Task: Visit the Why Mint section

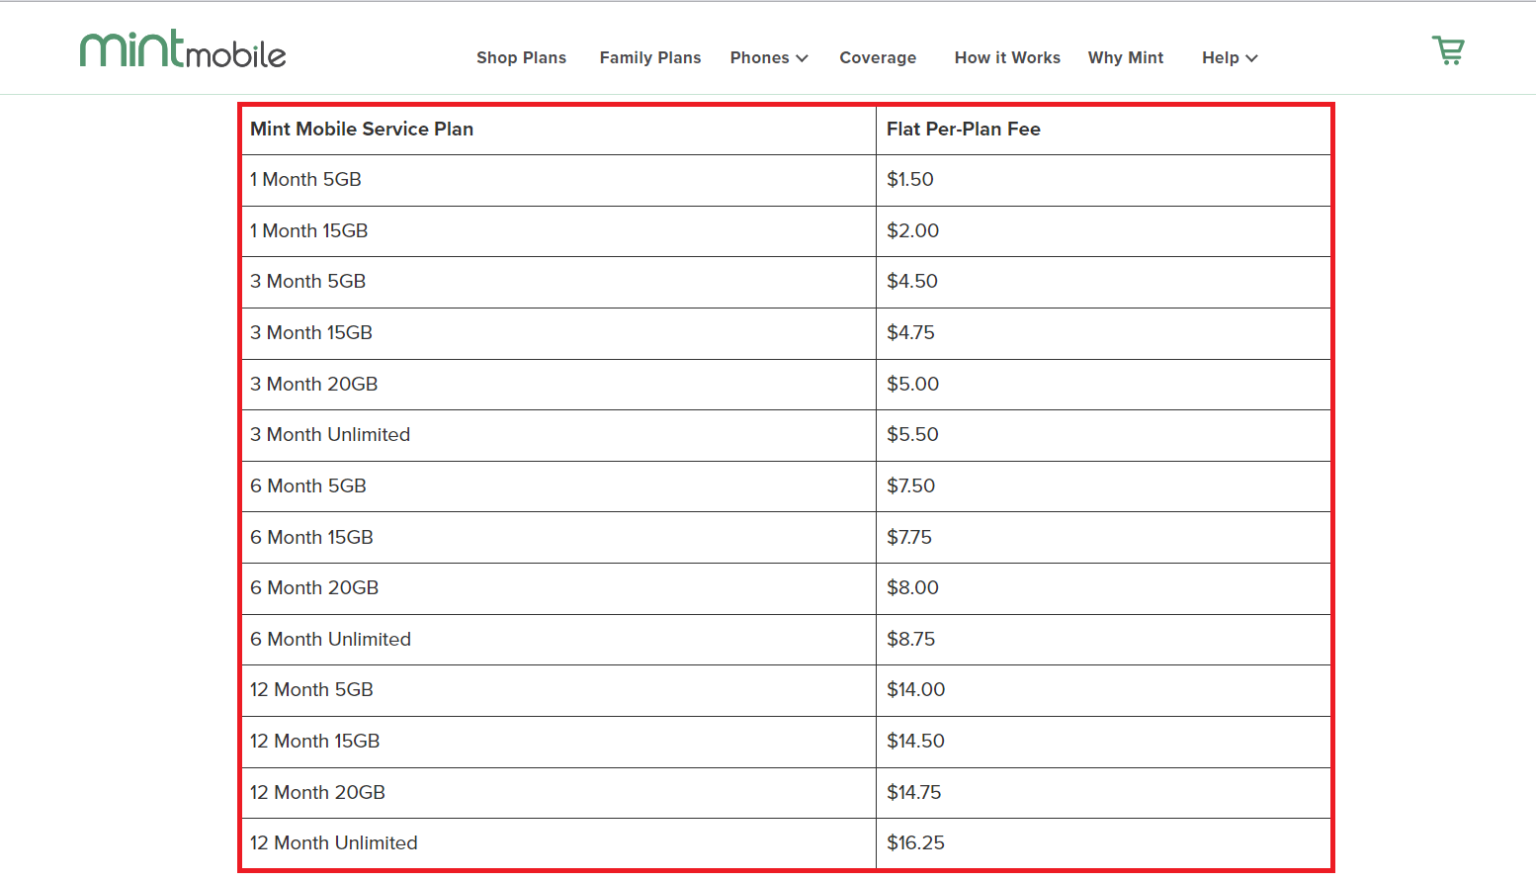Action: pos(1125,58)
